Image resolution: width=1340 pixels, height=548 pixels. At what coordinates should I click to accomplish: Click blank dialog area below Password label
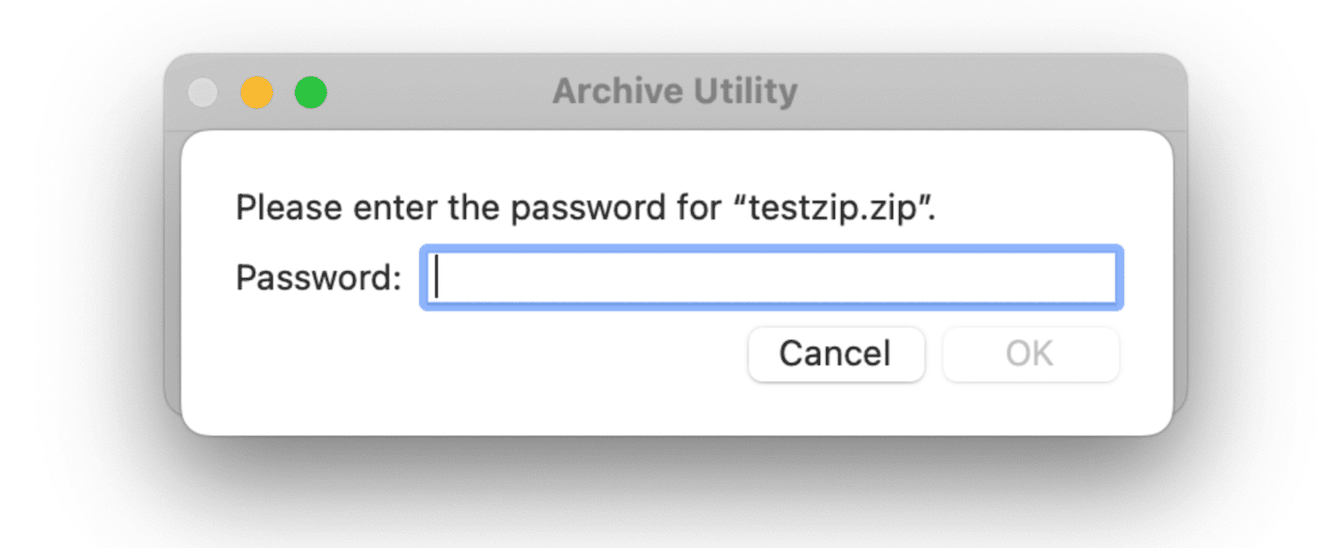[318, 370]
